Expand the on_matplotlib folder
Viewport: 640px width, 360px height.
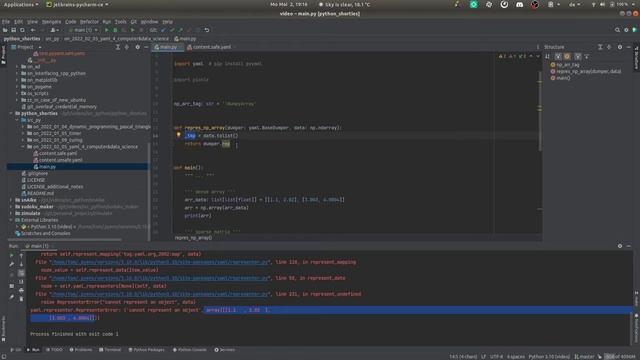click(17, 80)
